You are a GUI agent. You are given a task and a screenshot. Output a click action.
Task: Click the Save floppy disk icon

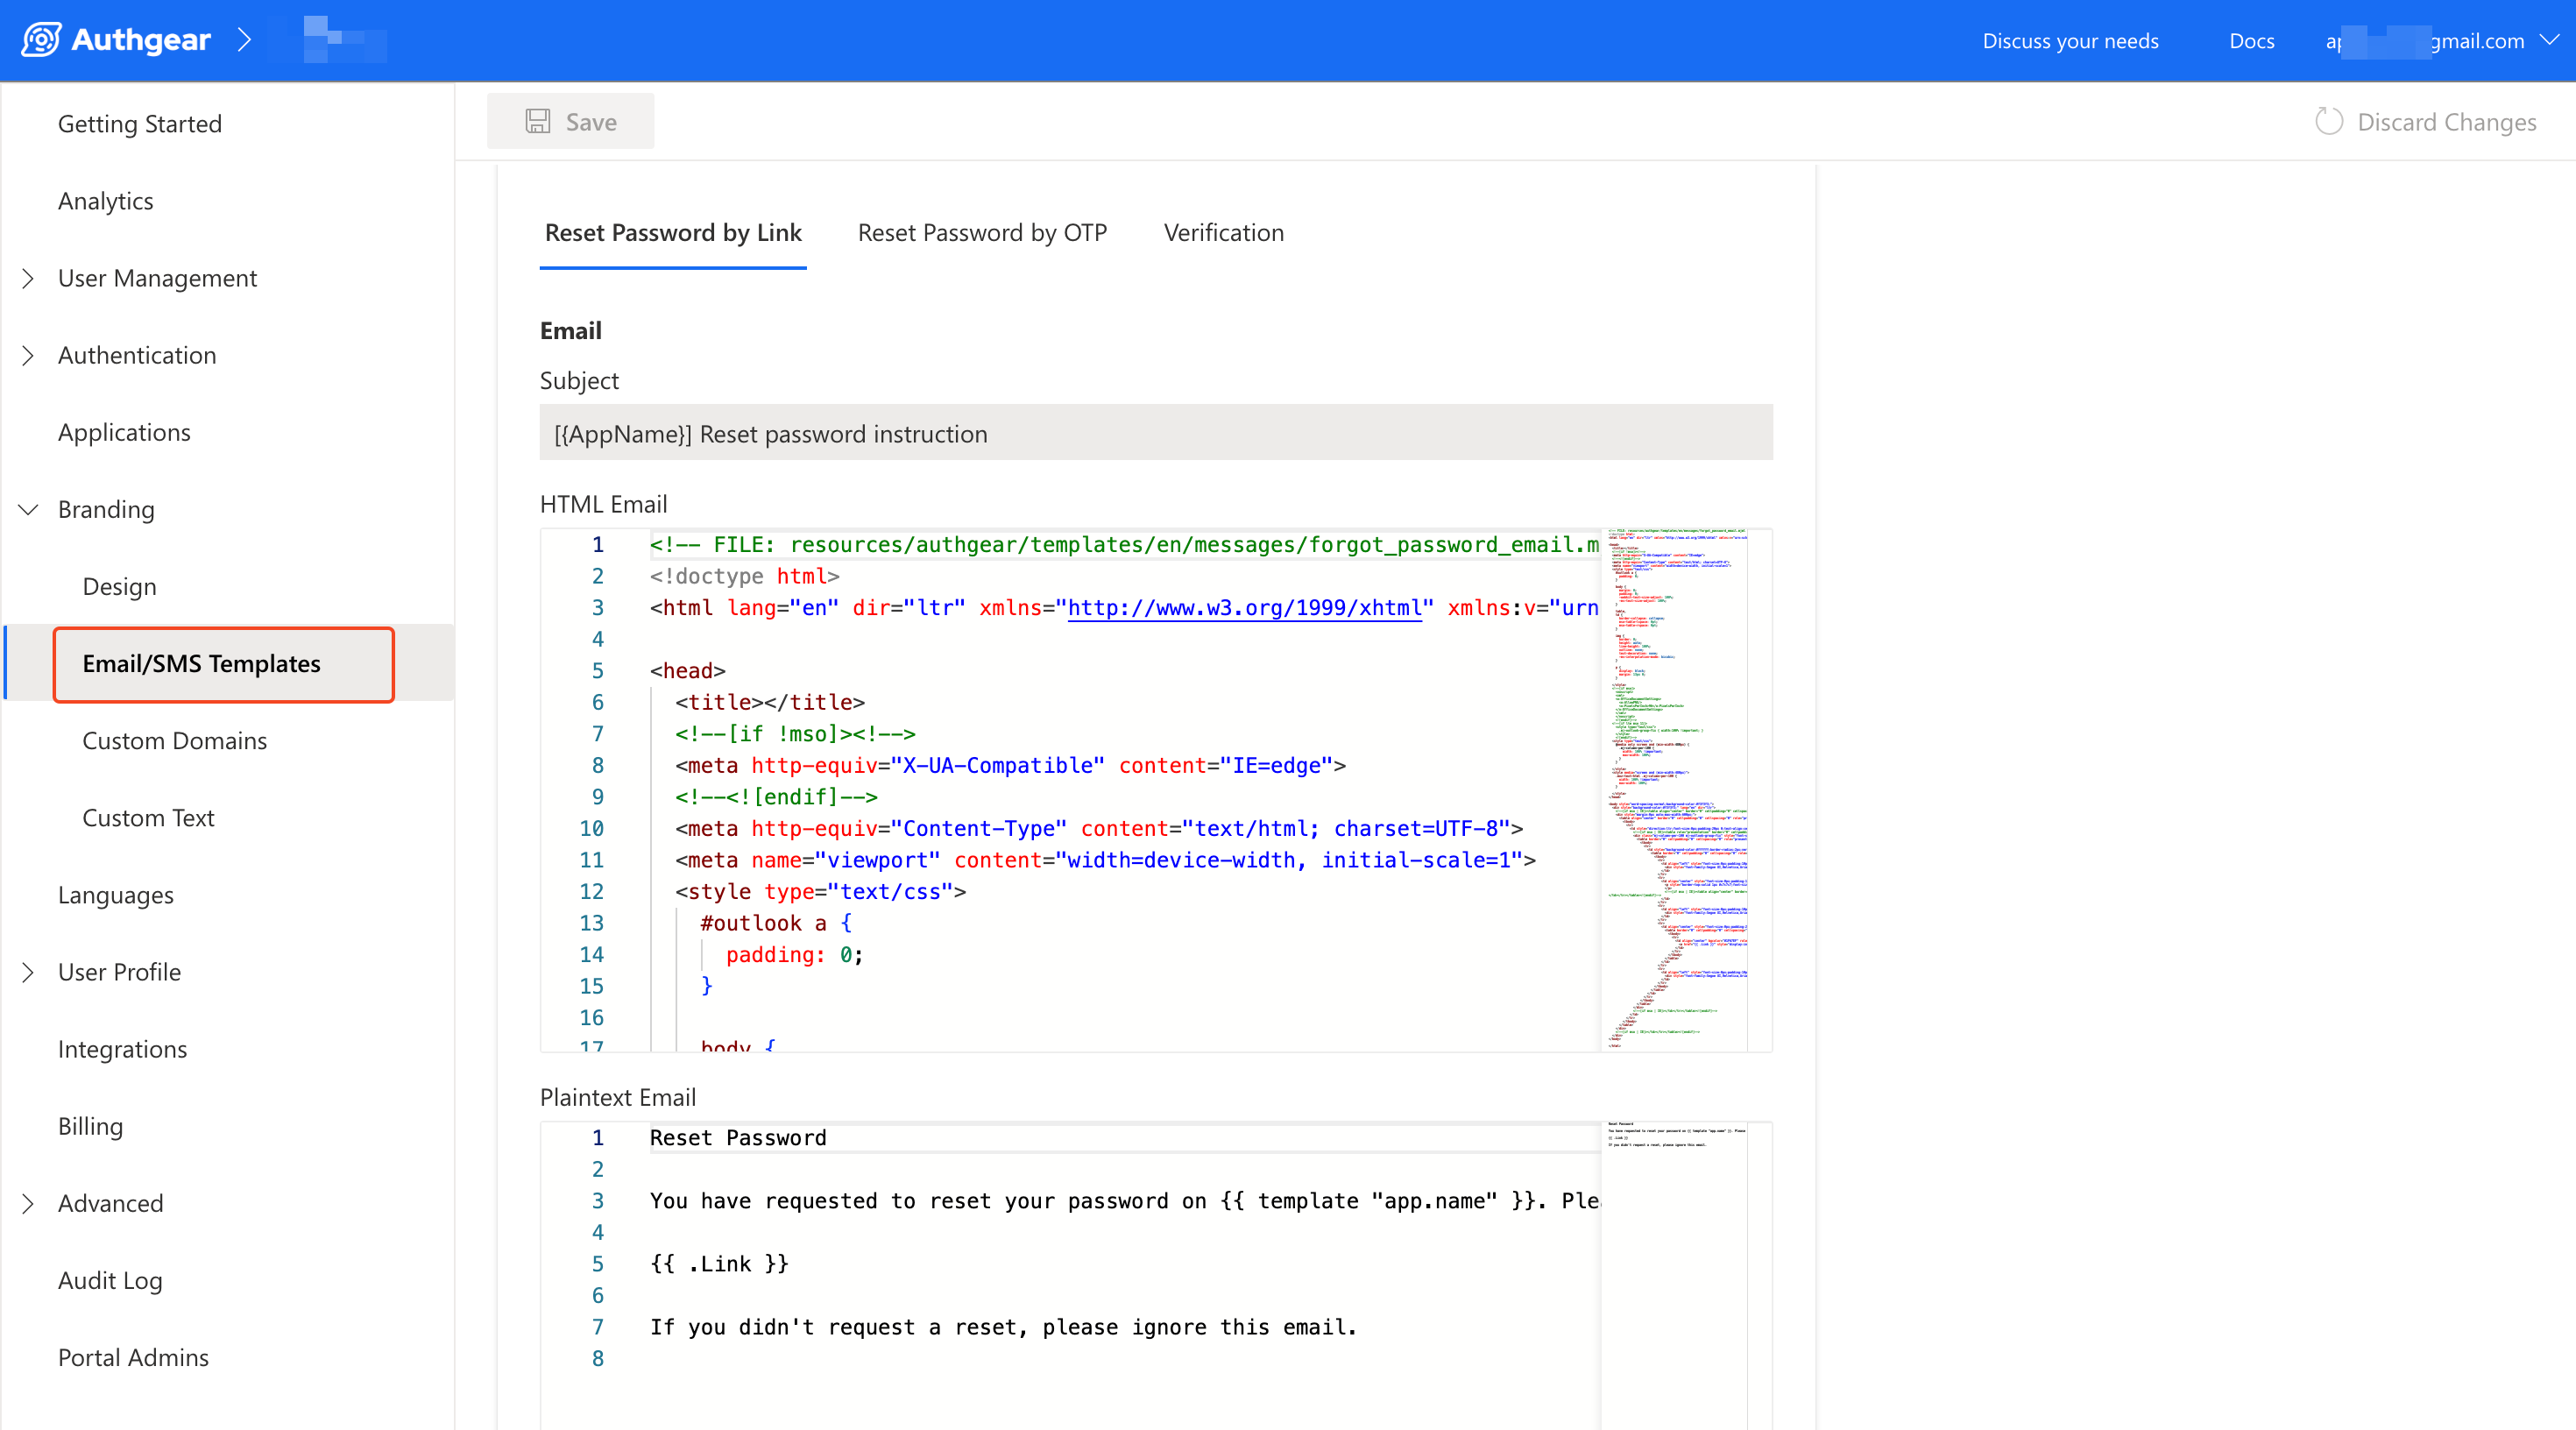pyautogui.click(x=538, y=122)
